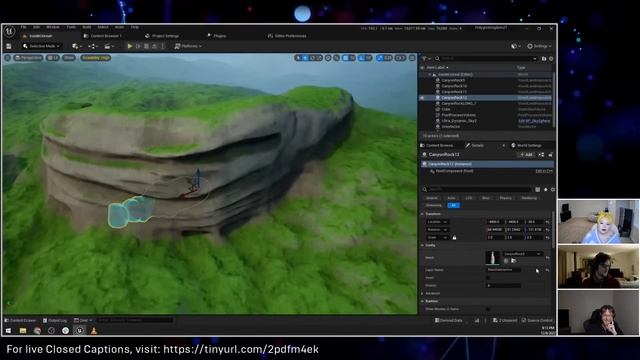Toggle the Scale lock ratio padlock

(x=454, y=238)
